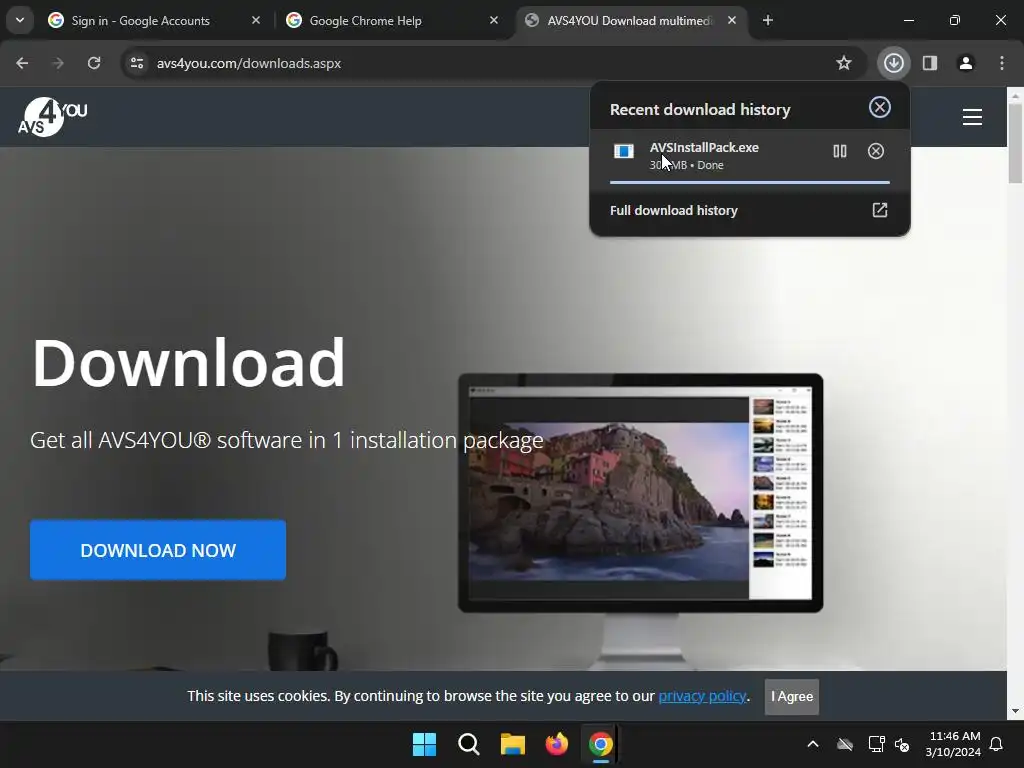Screen dimensions: 1024x768
Task: Open a new tab with plus icon
Action: click(x=768, y=20)
